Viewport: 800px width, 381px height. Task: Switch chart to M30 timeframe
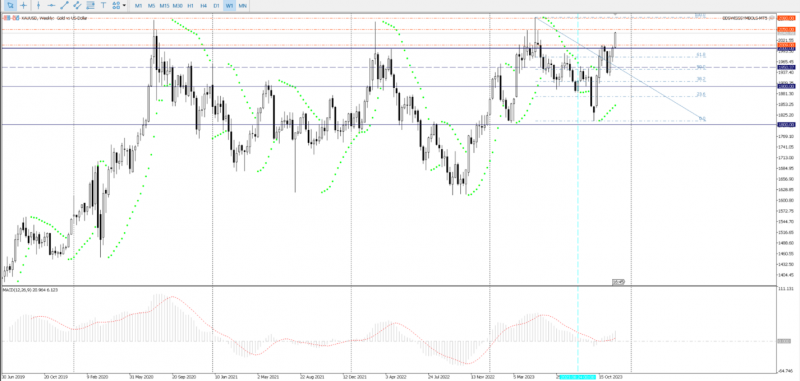pos(178,5)
